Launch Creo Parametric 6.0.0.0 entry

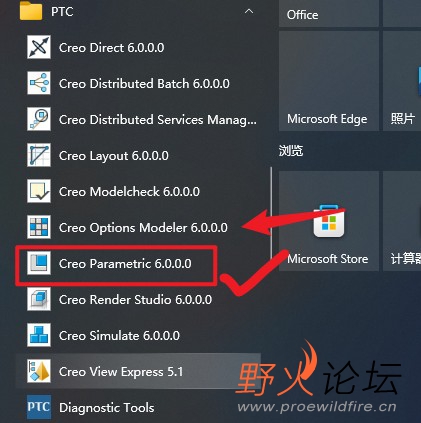point(138,263)
